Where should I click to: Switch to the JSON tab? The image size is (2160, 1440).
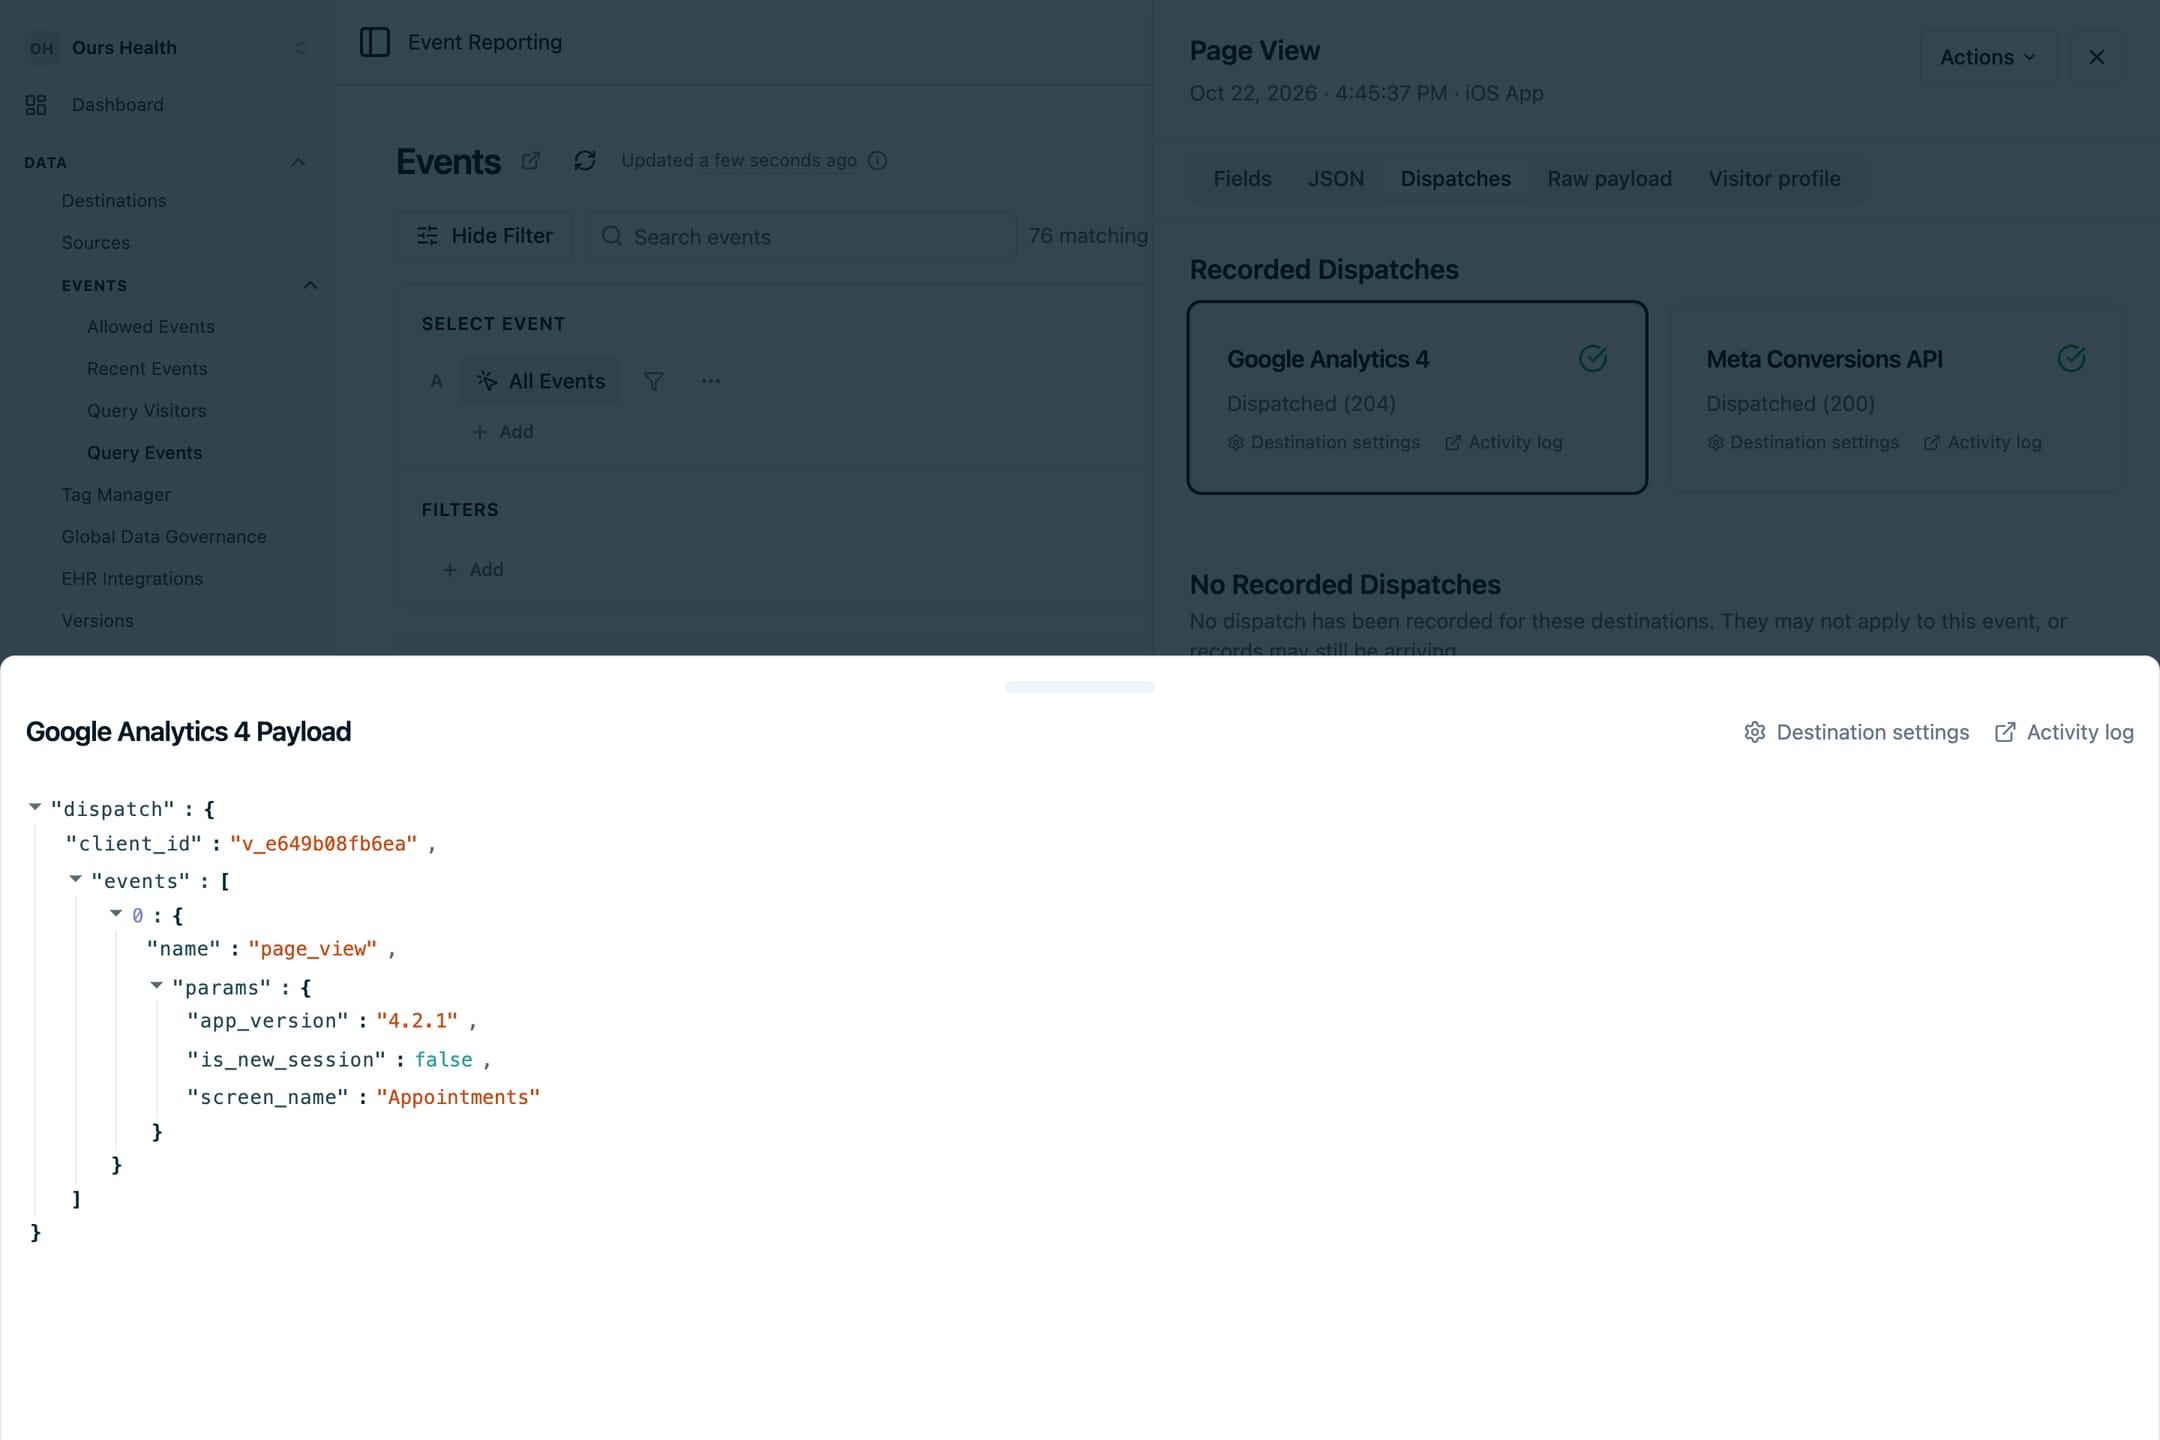(1336, 179)
